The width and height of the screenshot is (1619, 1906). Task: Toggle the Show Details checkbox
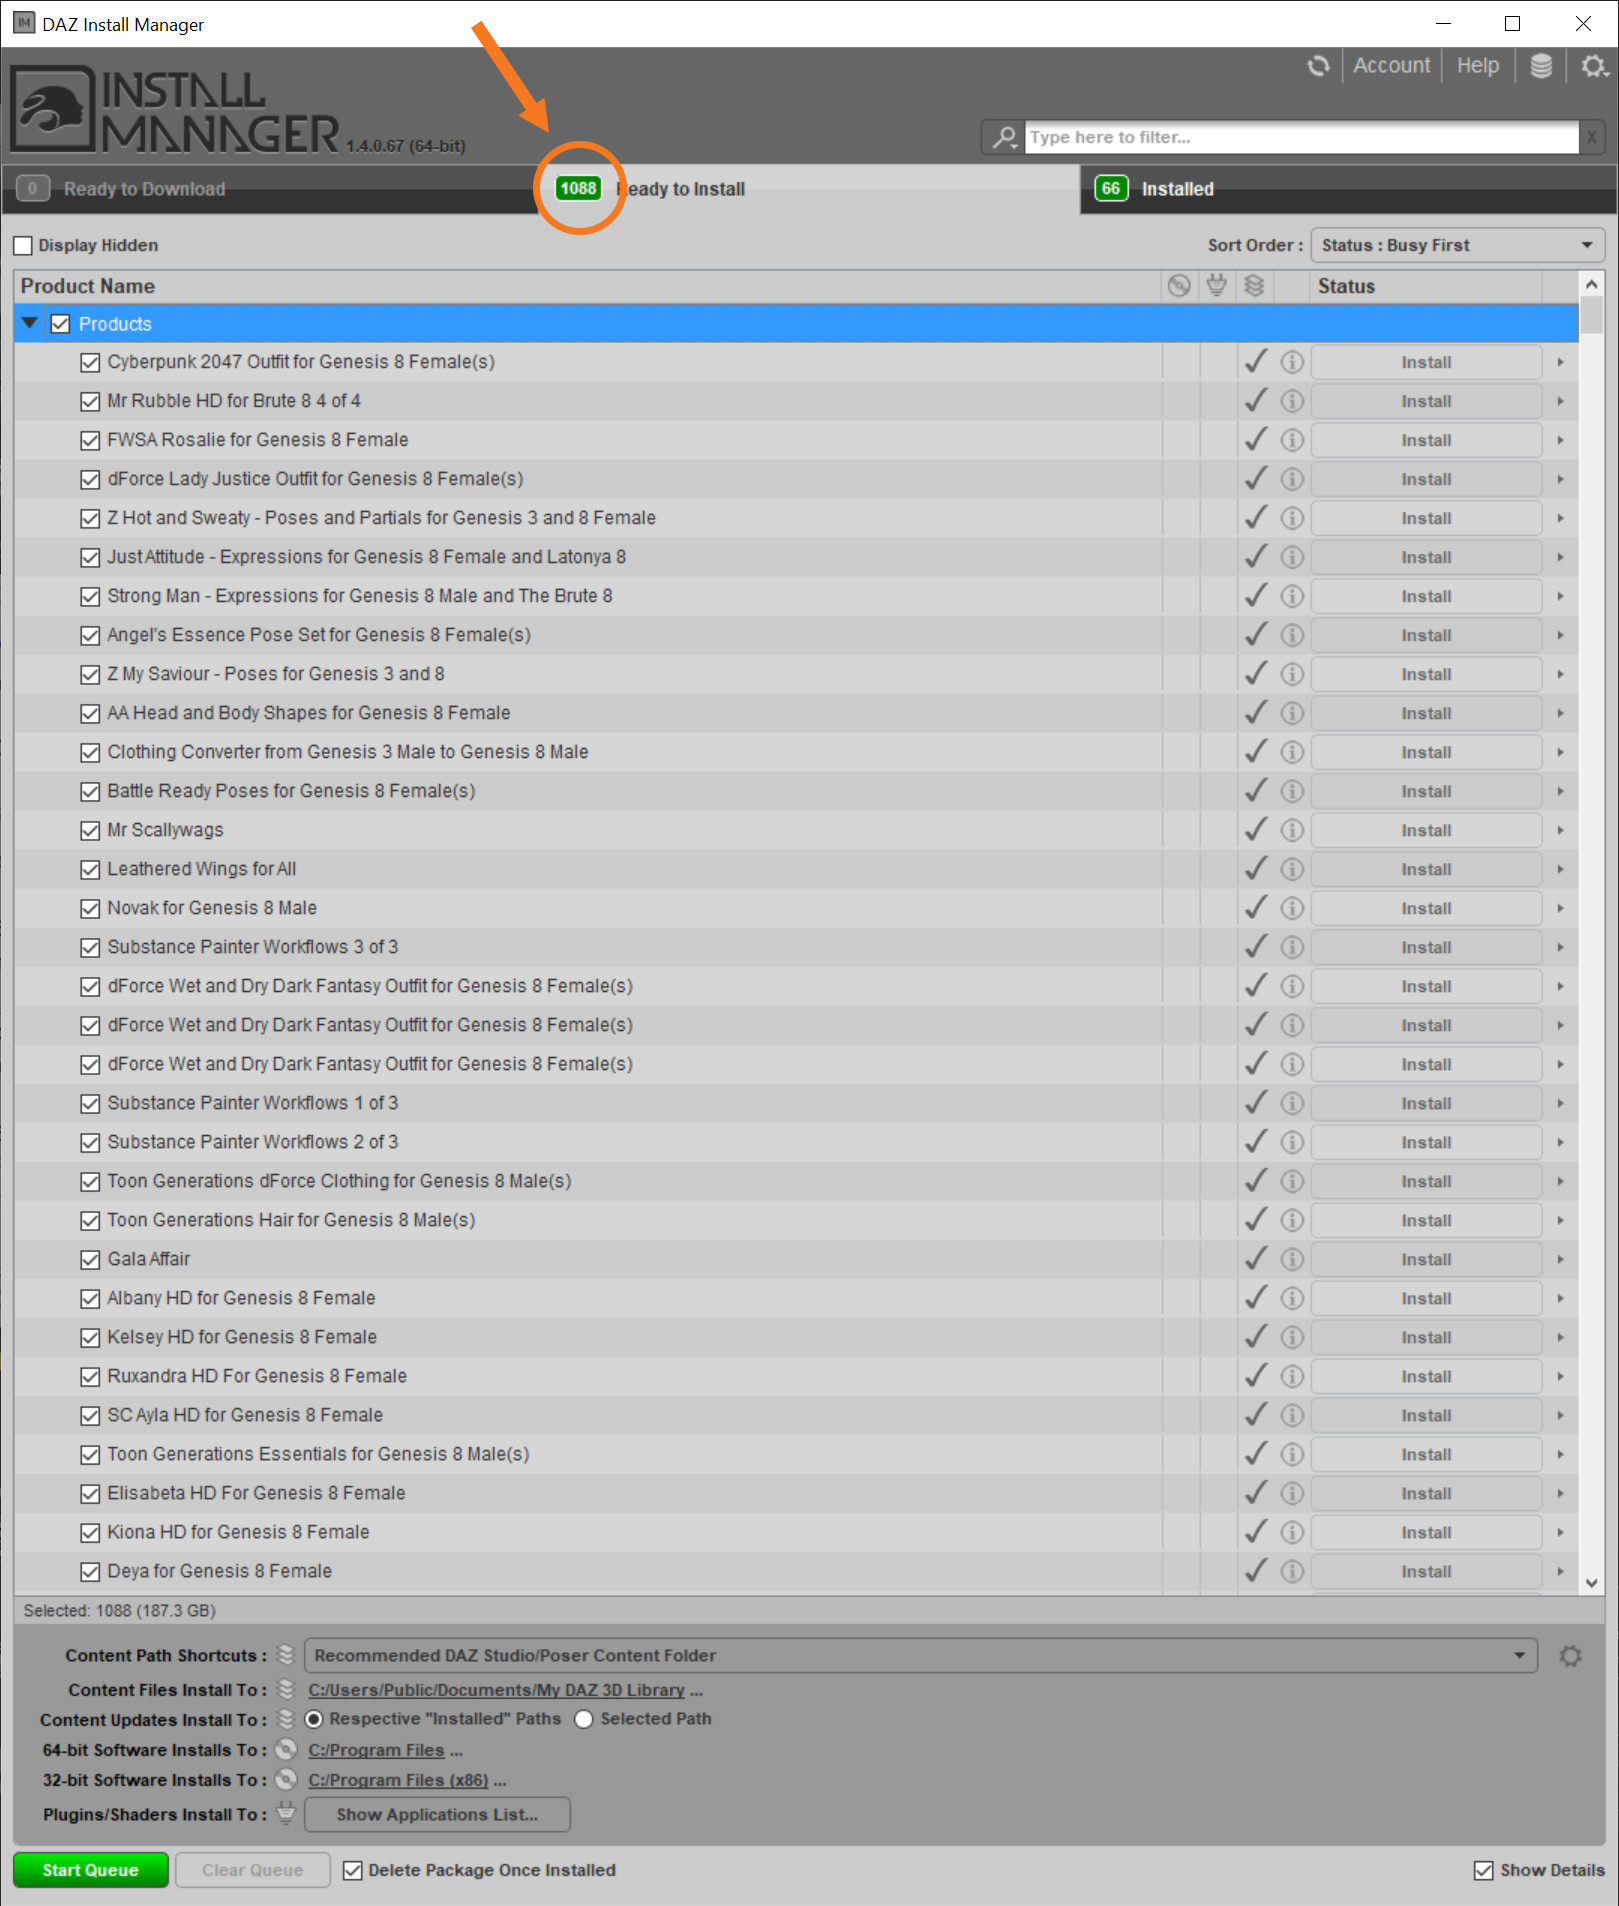point(1484,1870)
